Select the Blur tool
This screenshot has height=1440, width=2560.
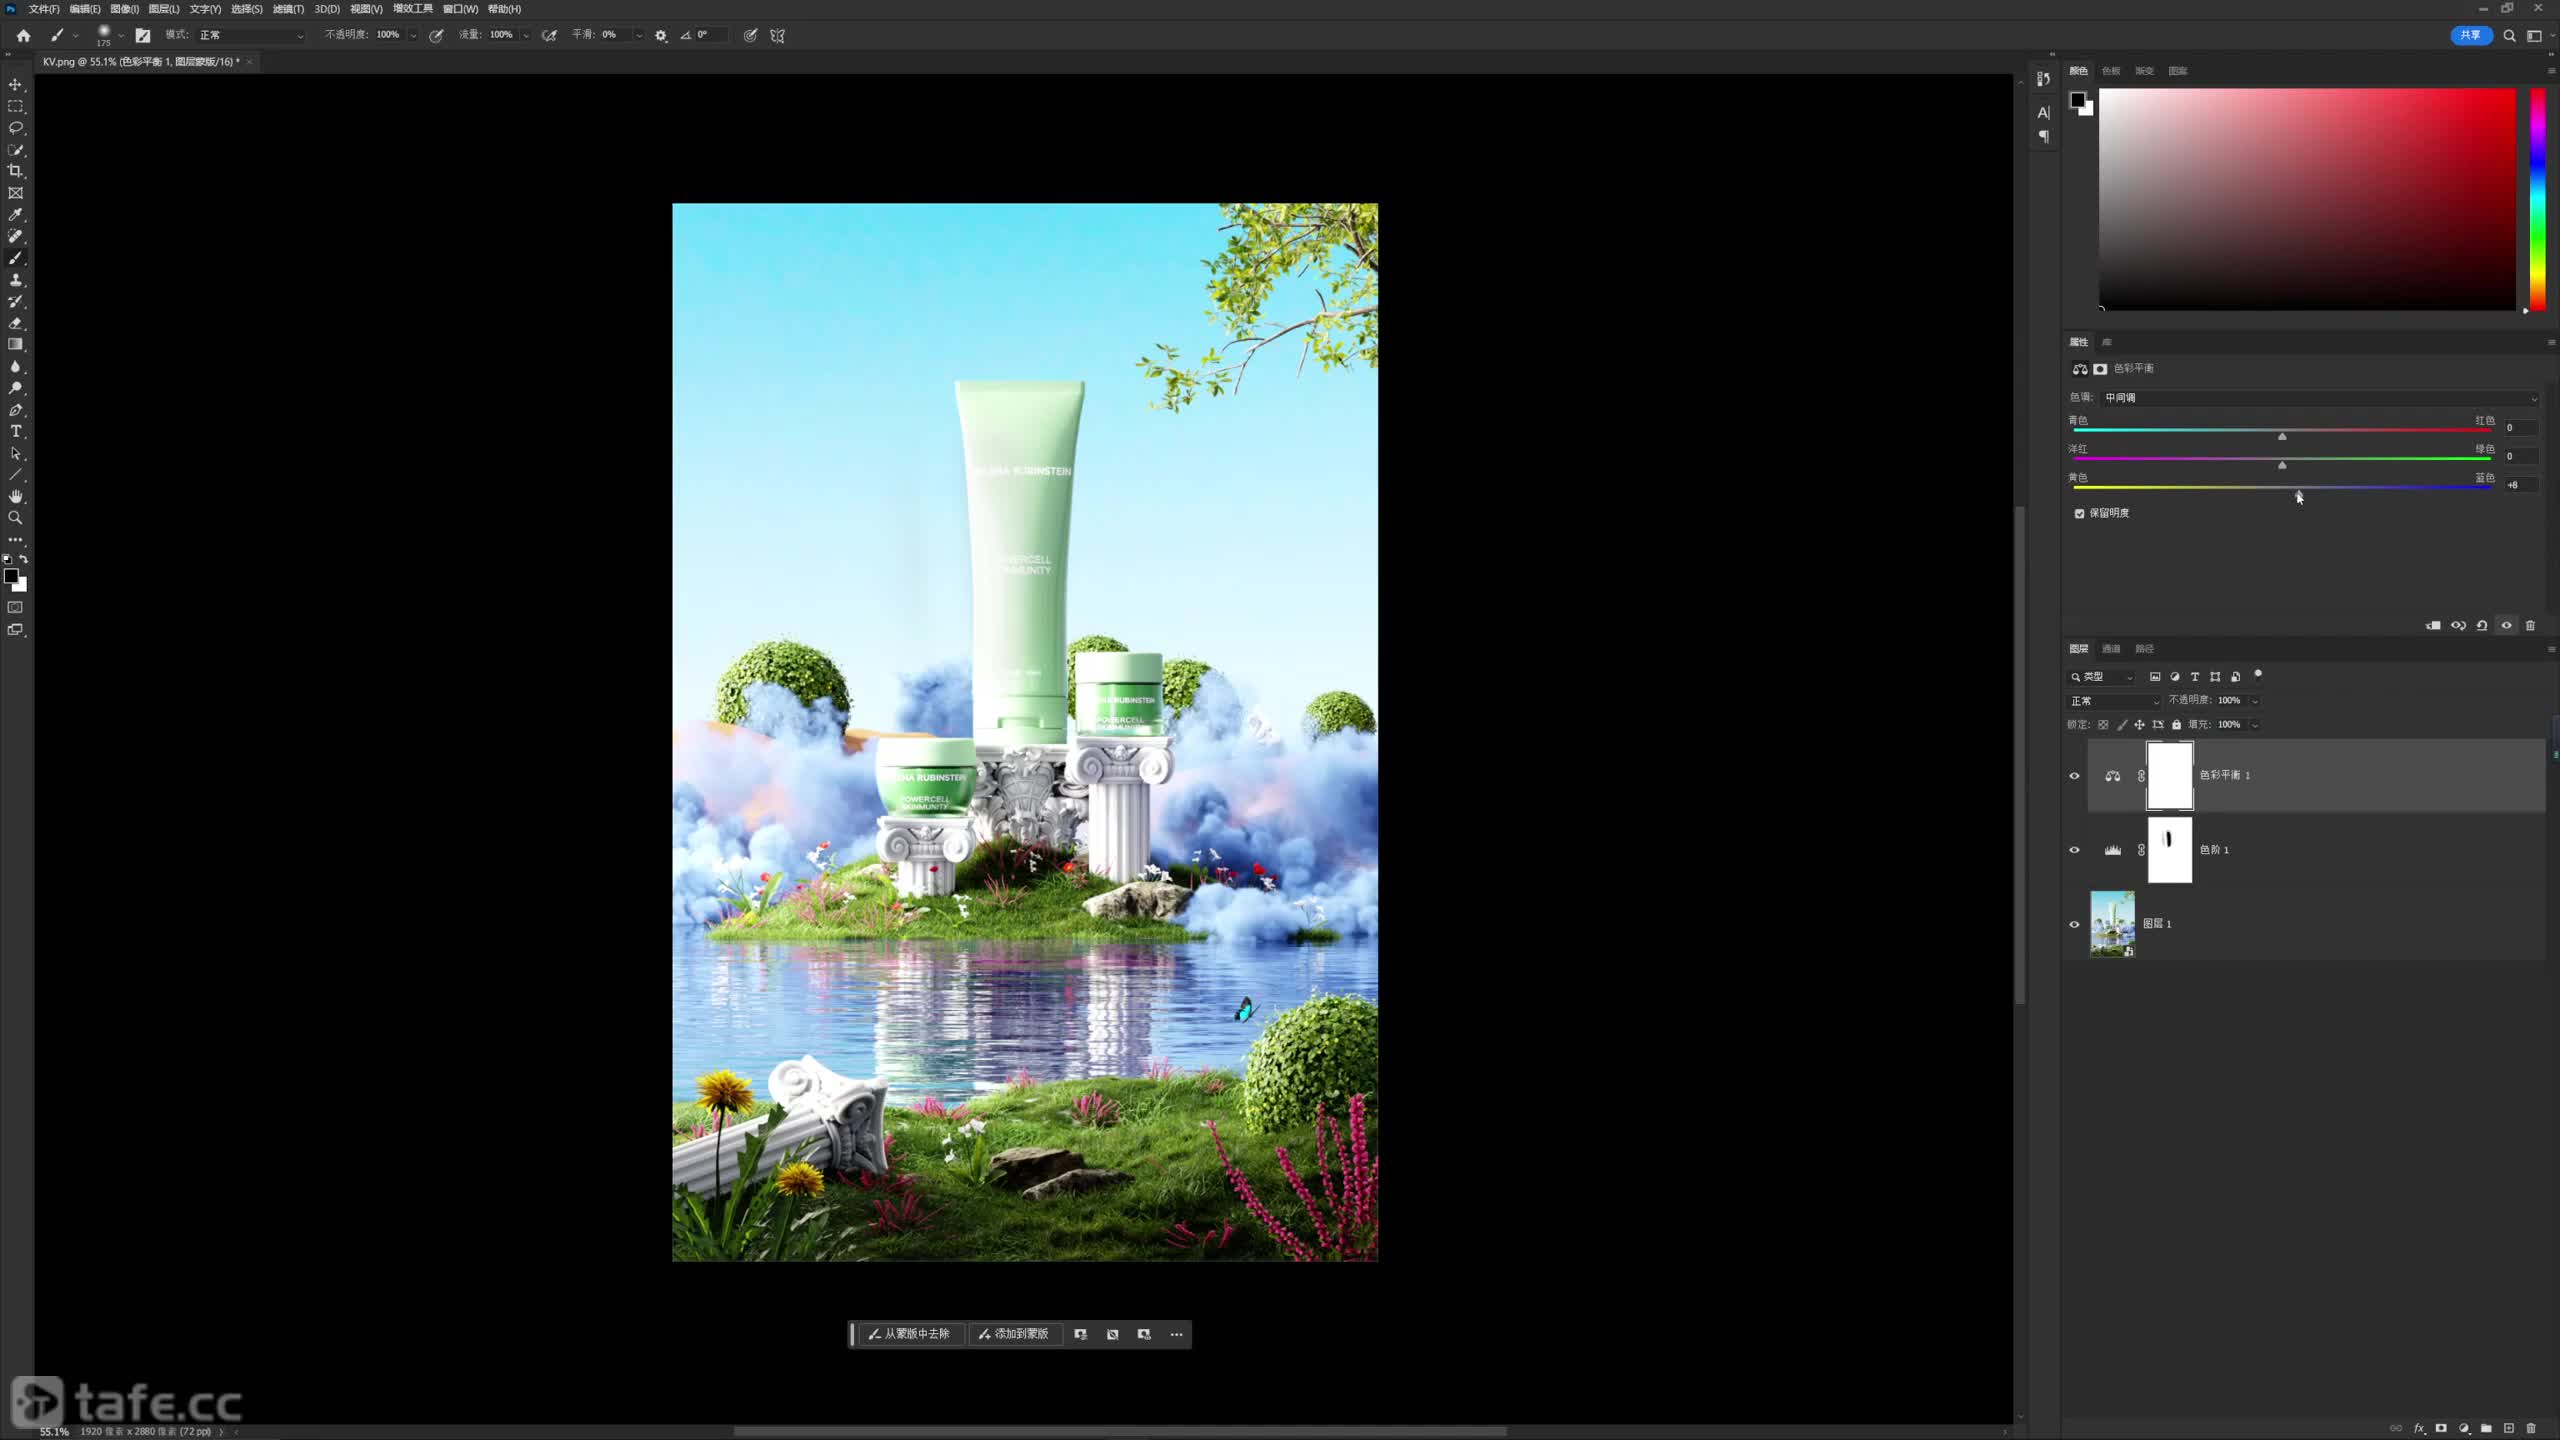[15, 366]
